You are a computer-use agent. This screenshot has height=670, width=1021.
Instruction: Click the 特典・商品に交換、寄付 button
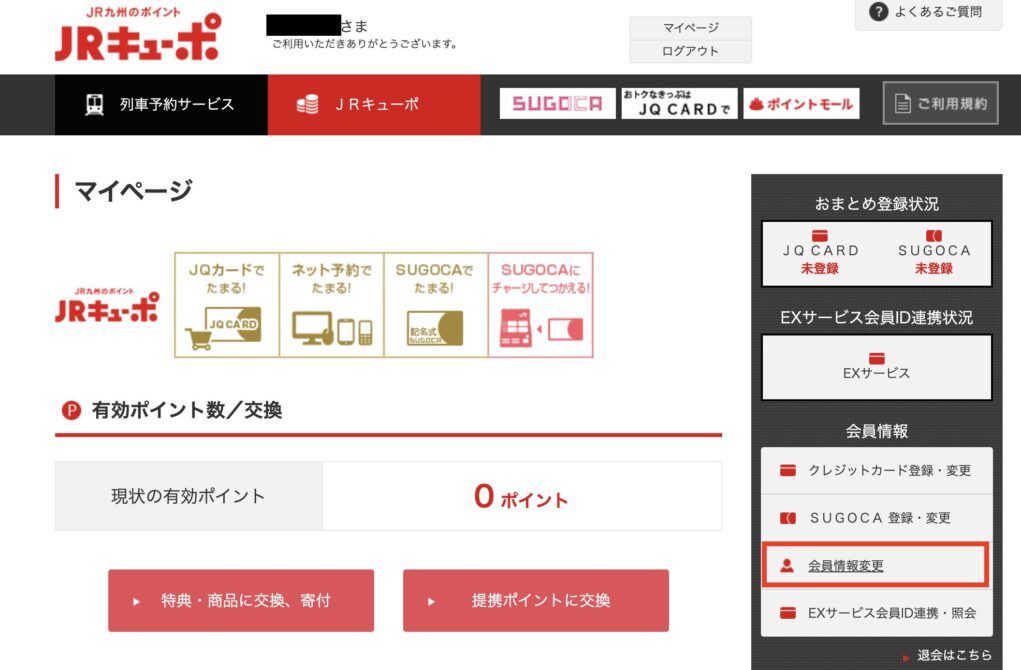pos(241,601)
